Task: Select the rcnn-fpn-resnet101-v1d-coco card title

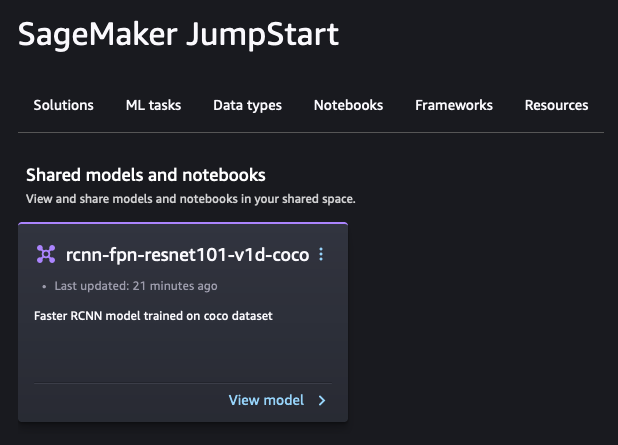Action: 187,255
